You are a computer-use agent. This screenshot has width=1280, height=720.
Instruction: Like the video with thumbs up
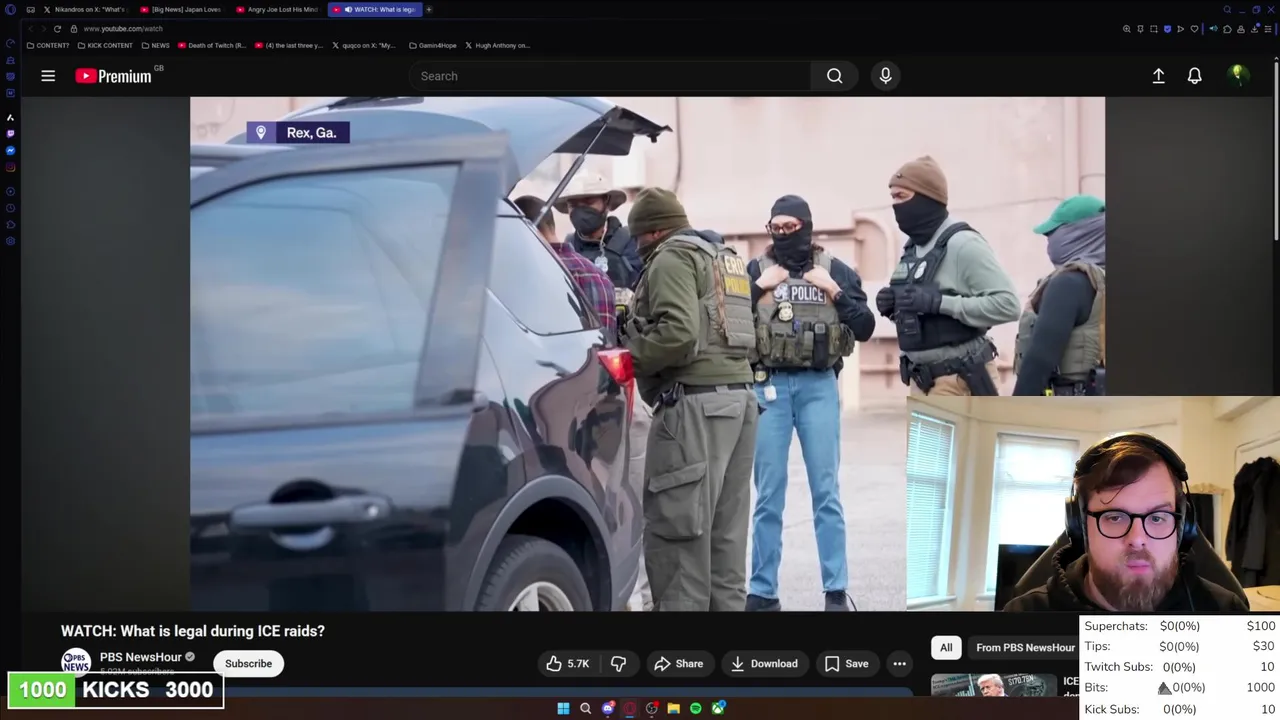(x=566, y=663)
